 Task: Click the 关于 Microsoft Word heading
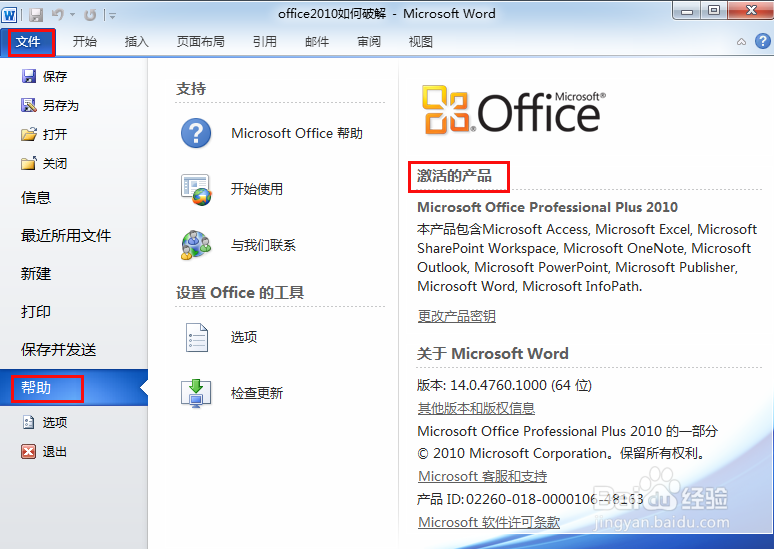tap(493, 353)
